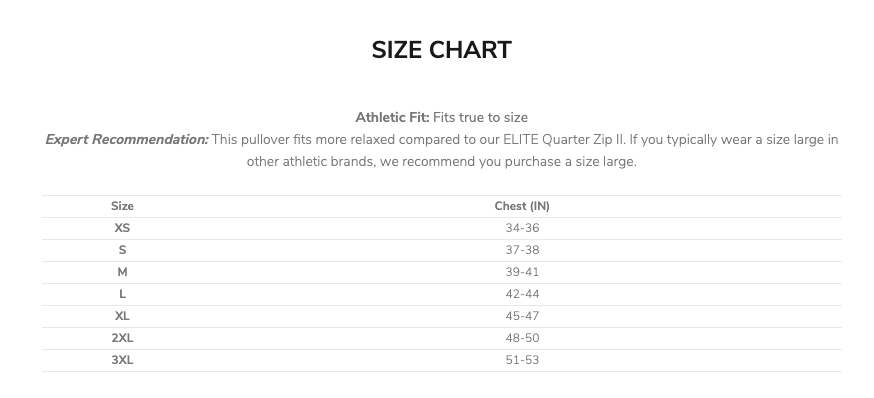Click the 'Fits true to size' text

point(480,118)
